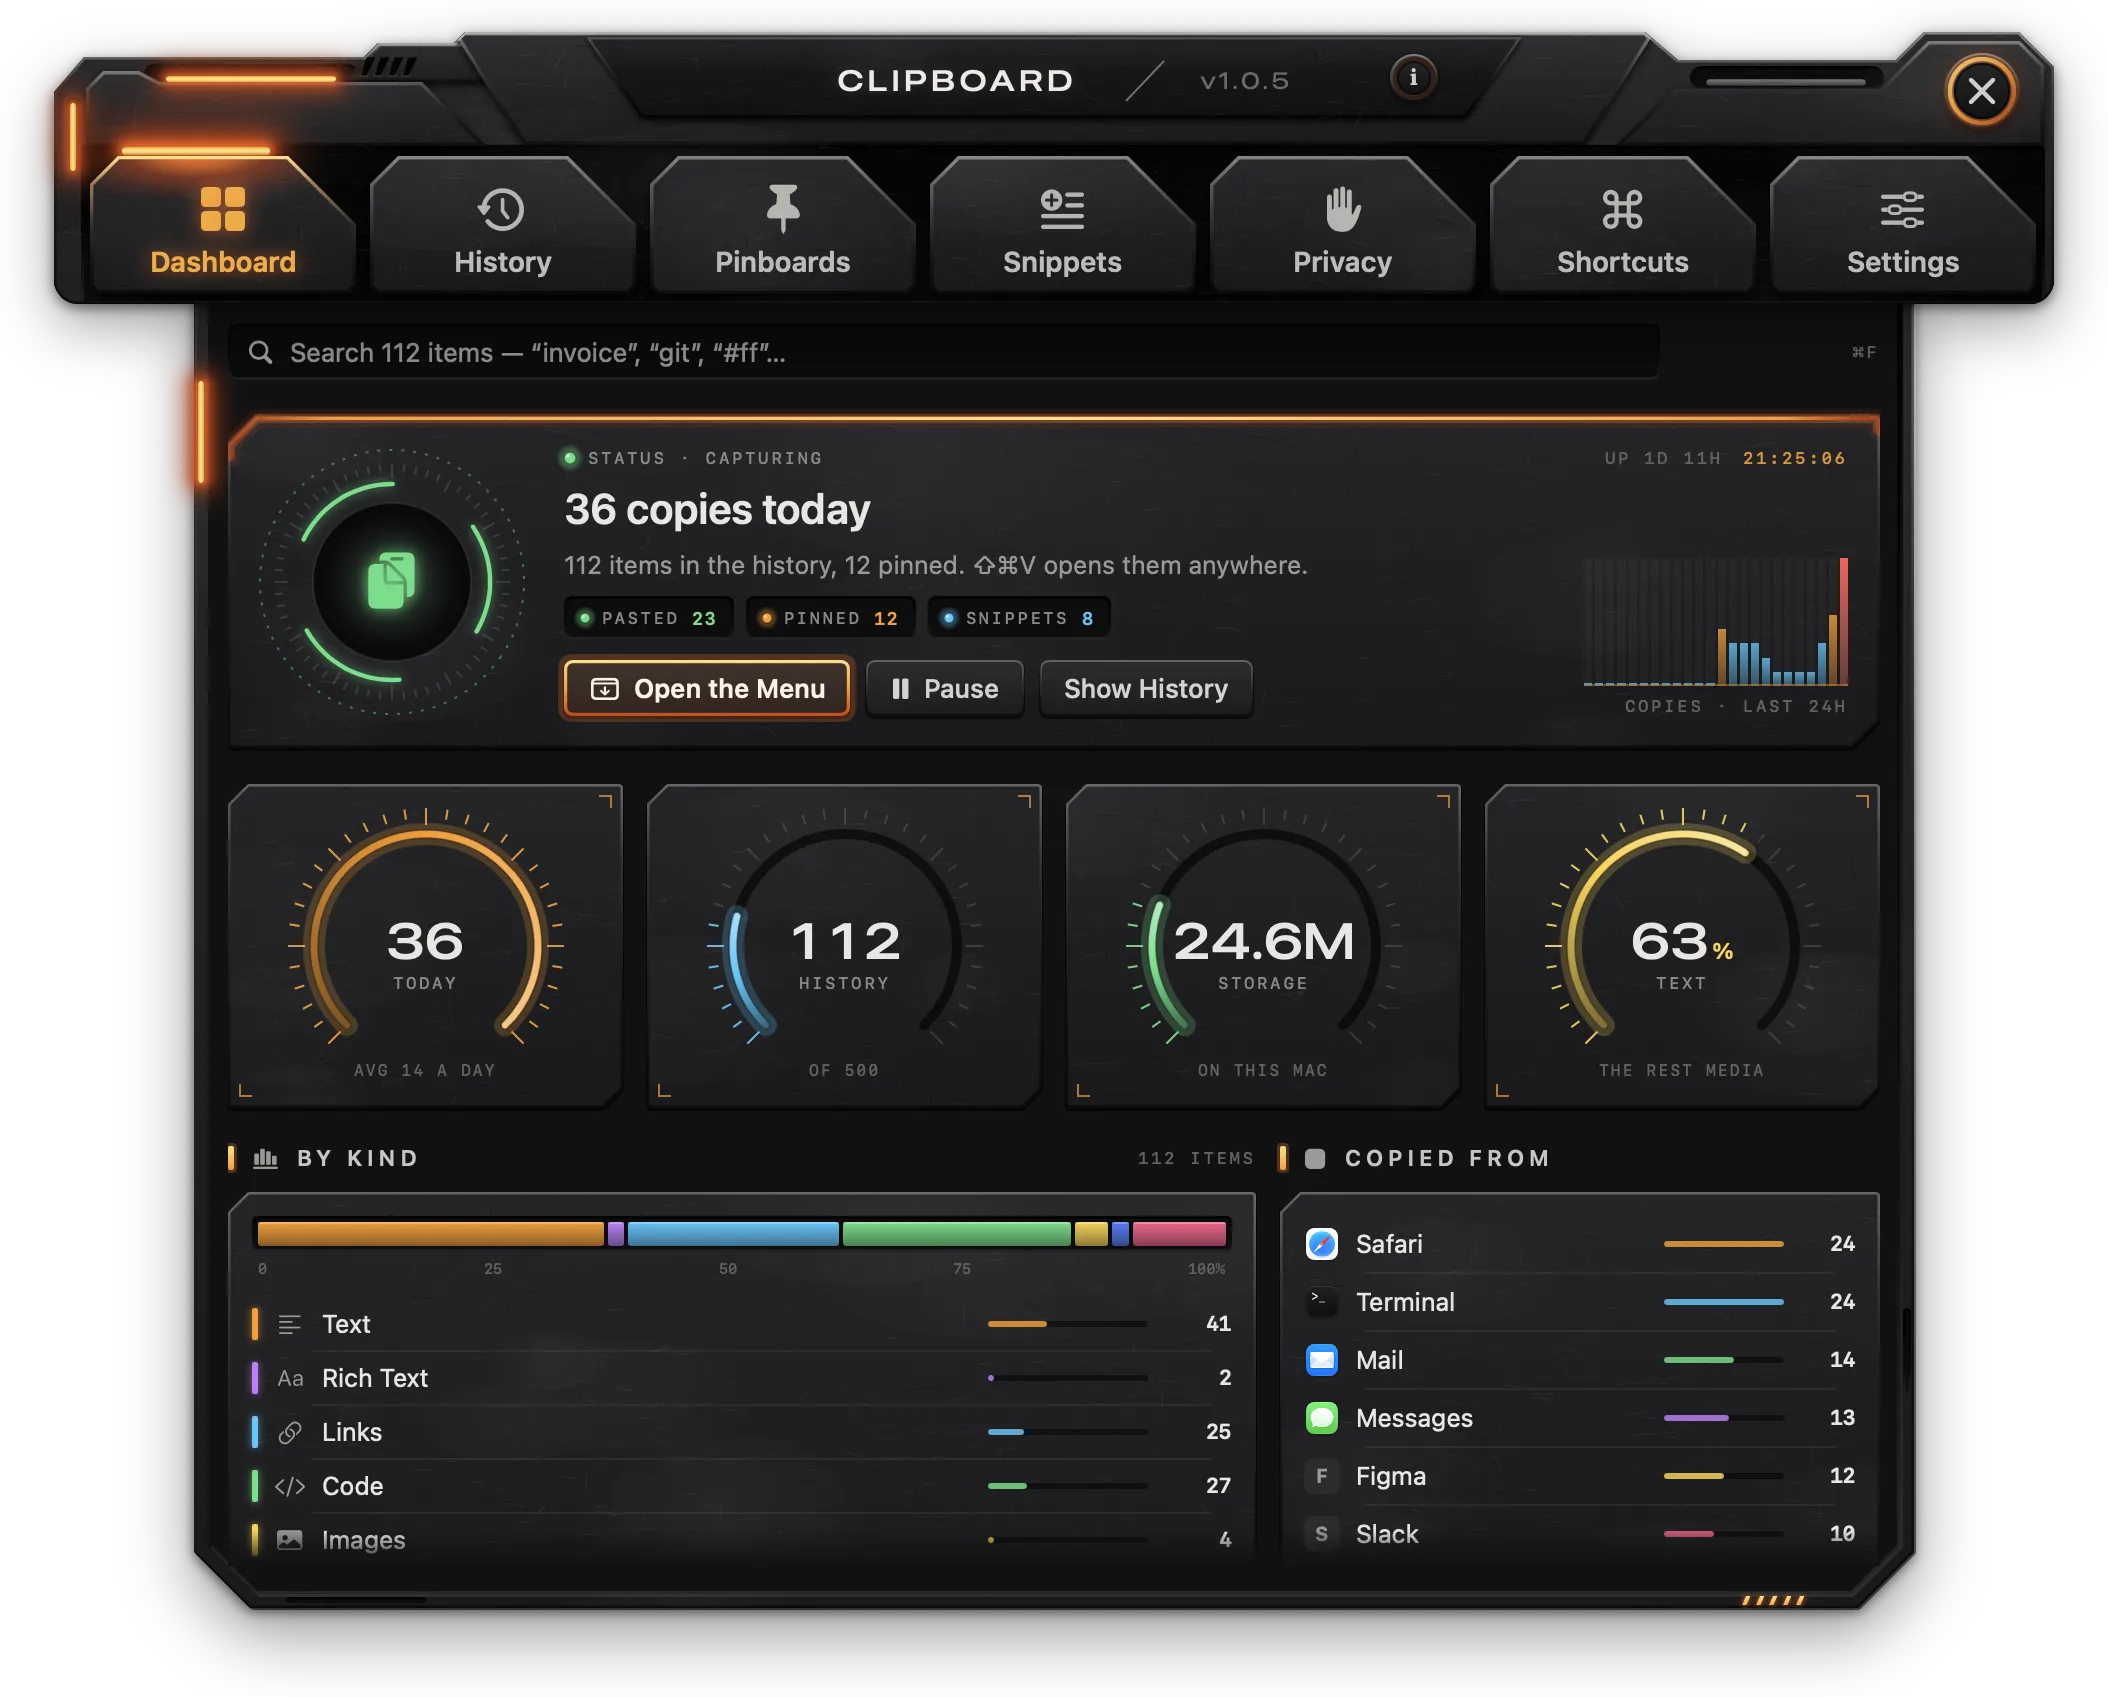
Task: Click the 36 Today gauge card
Action: [425, 947]
